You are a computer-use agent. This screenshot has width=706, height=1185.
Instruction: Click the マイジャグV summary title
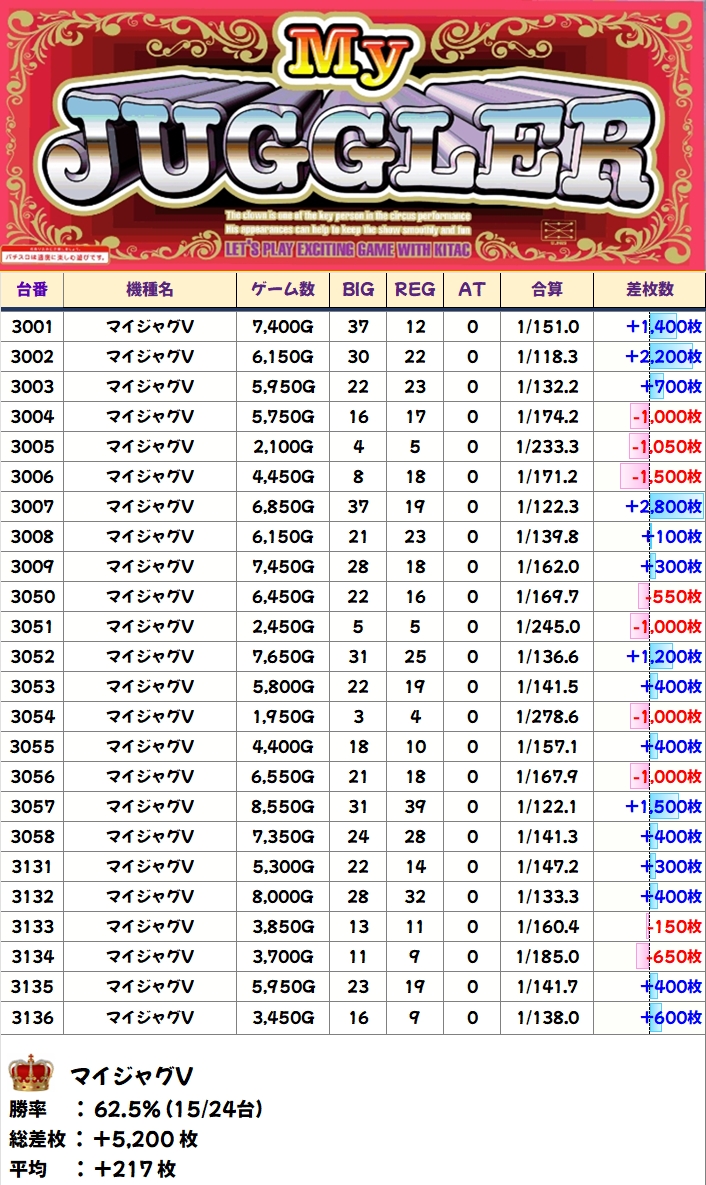(132, 1076)
